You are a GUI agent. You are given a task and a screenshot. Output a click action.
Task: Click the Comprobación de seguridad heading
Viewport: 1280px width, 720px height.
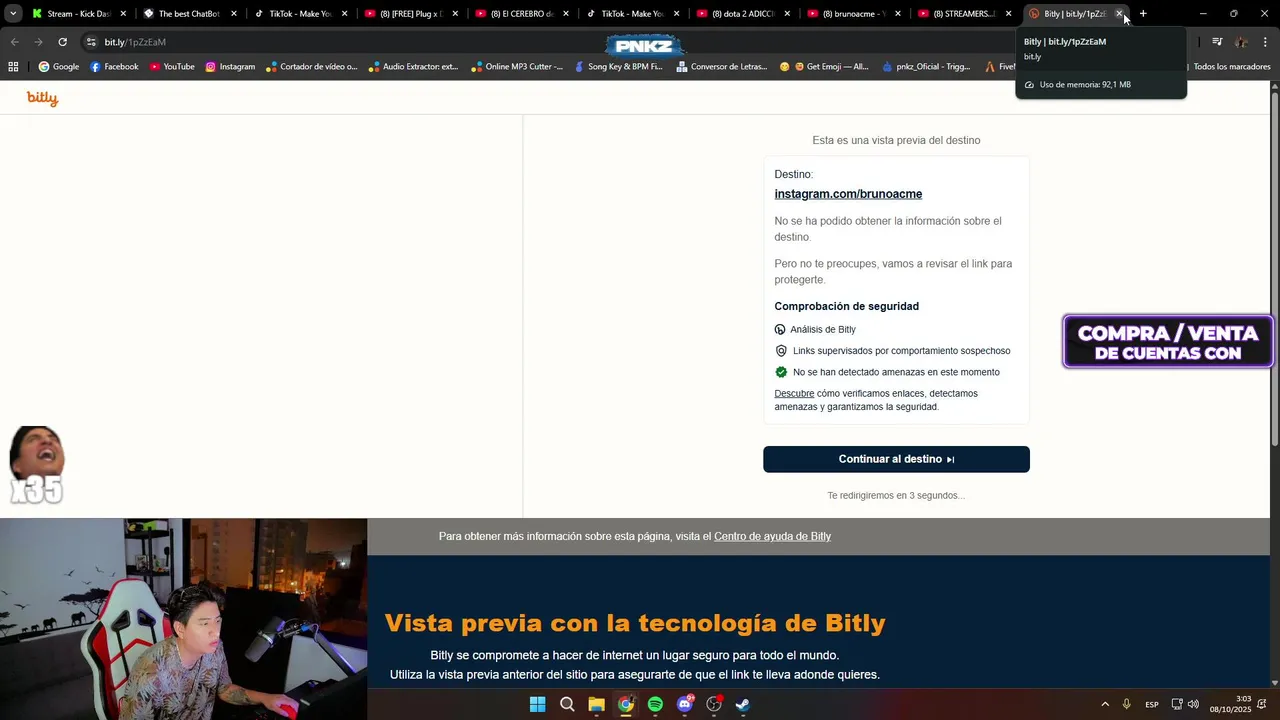point(846,307)
